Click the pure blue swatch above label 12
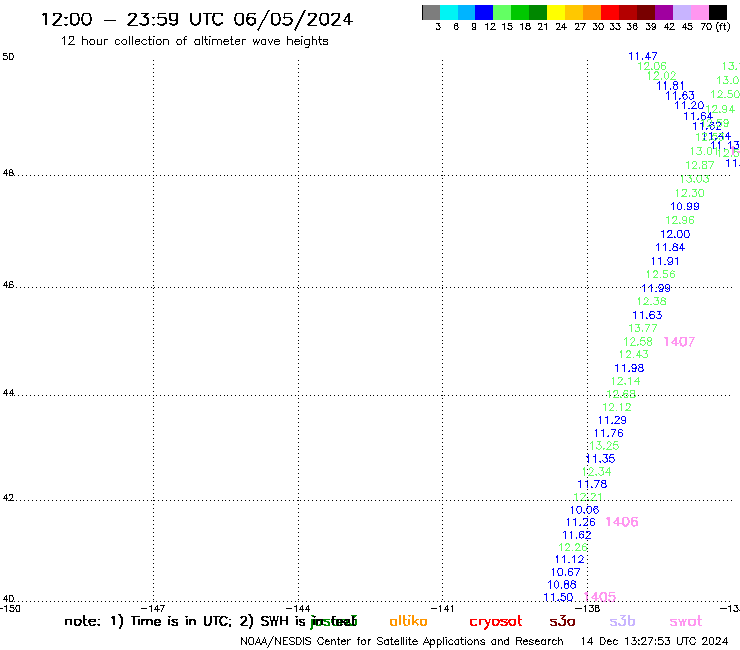The height and width of the screenshot is (650, 740). pos(484,12)
